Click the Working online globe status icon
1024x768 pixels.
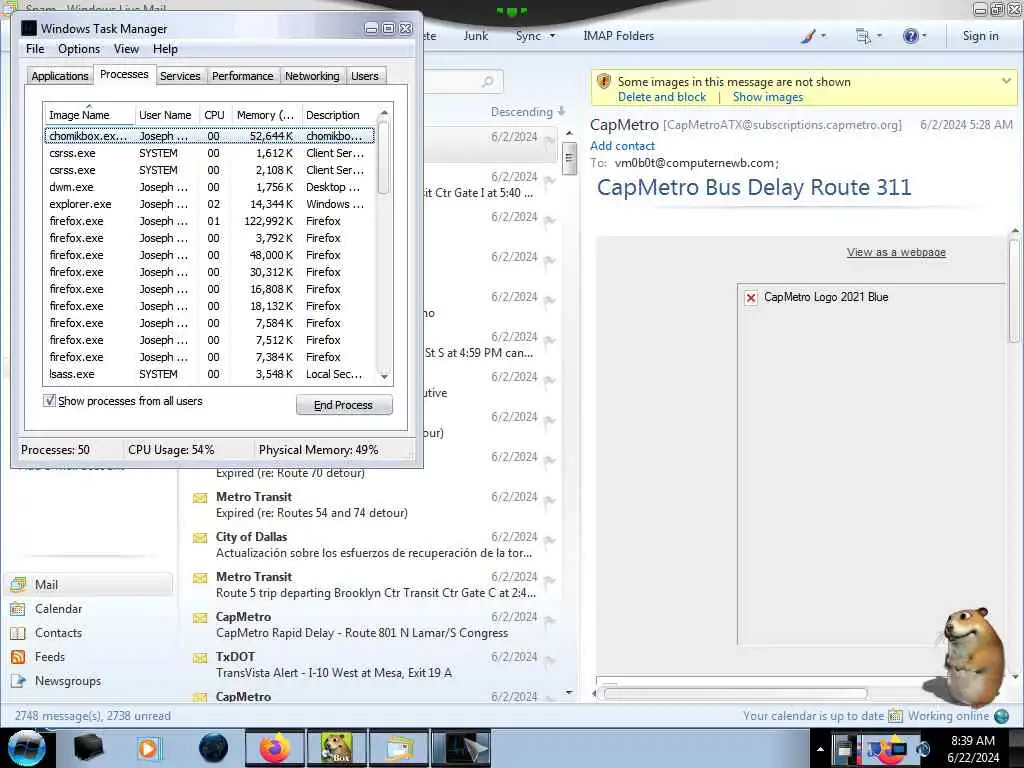pos(1001,716)
